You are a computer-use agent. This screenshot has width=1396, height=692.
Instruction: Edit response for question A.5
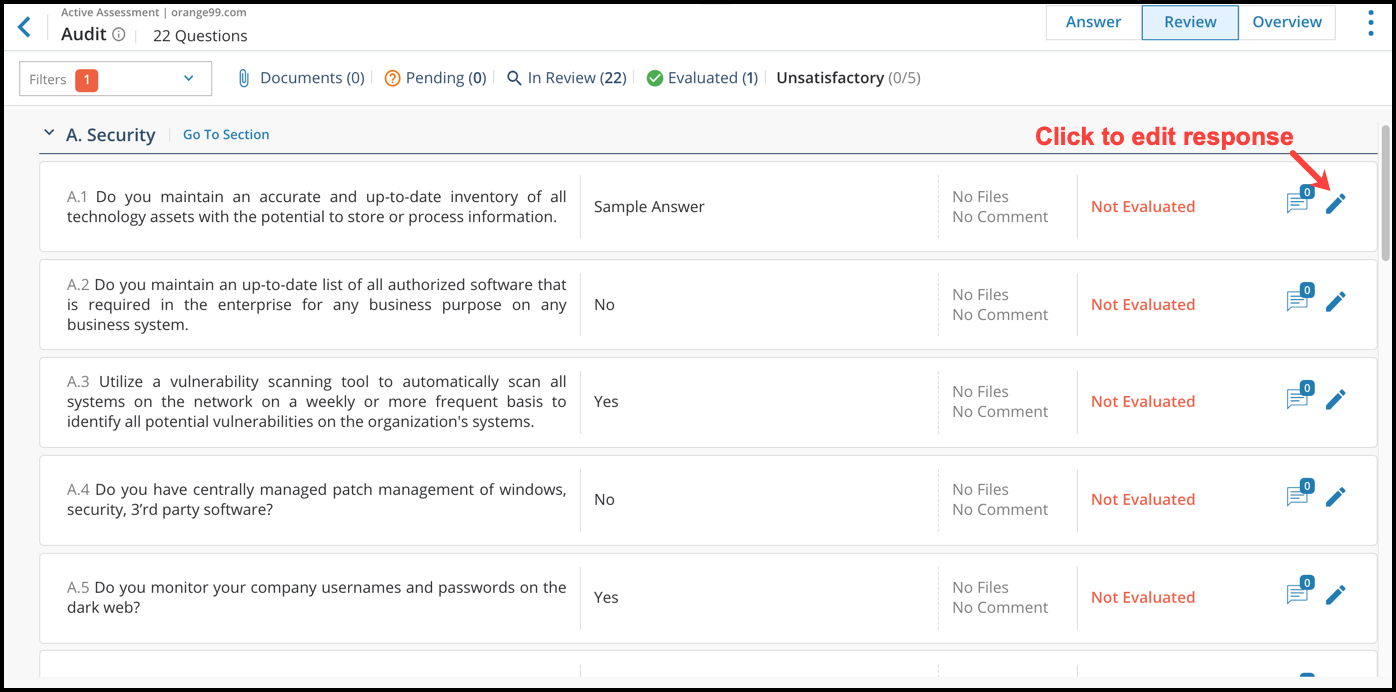point(1336,595)
